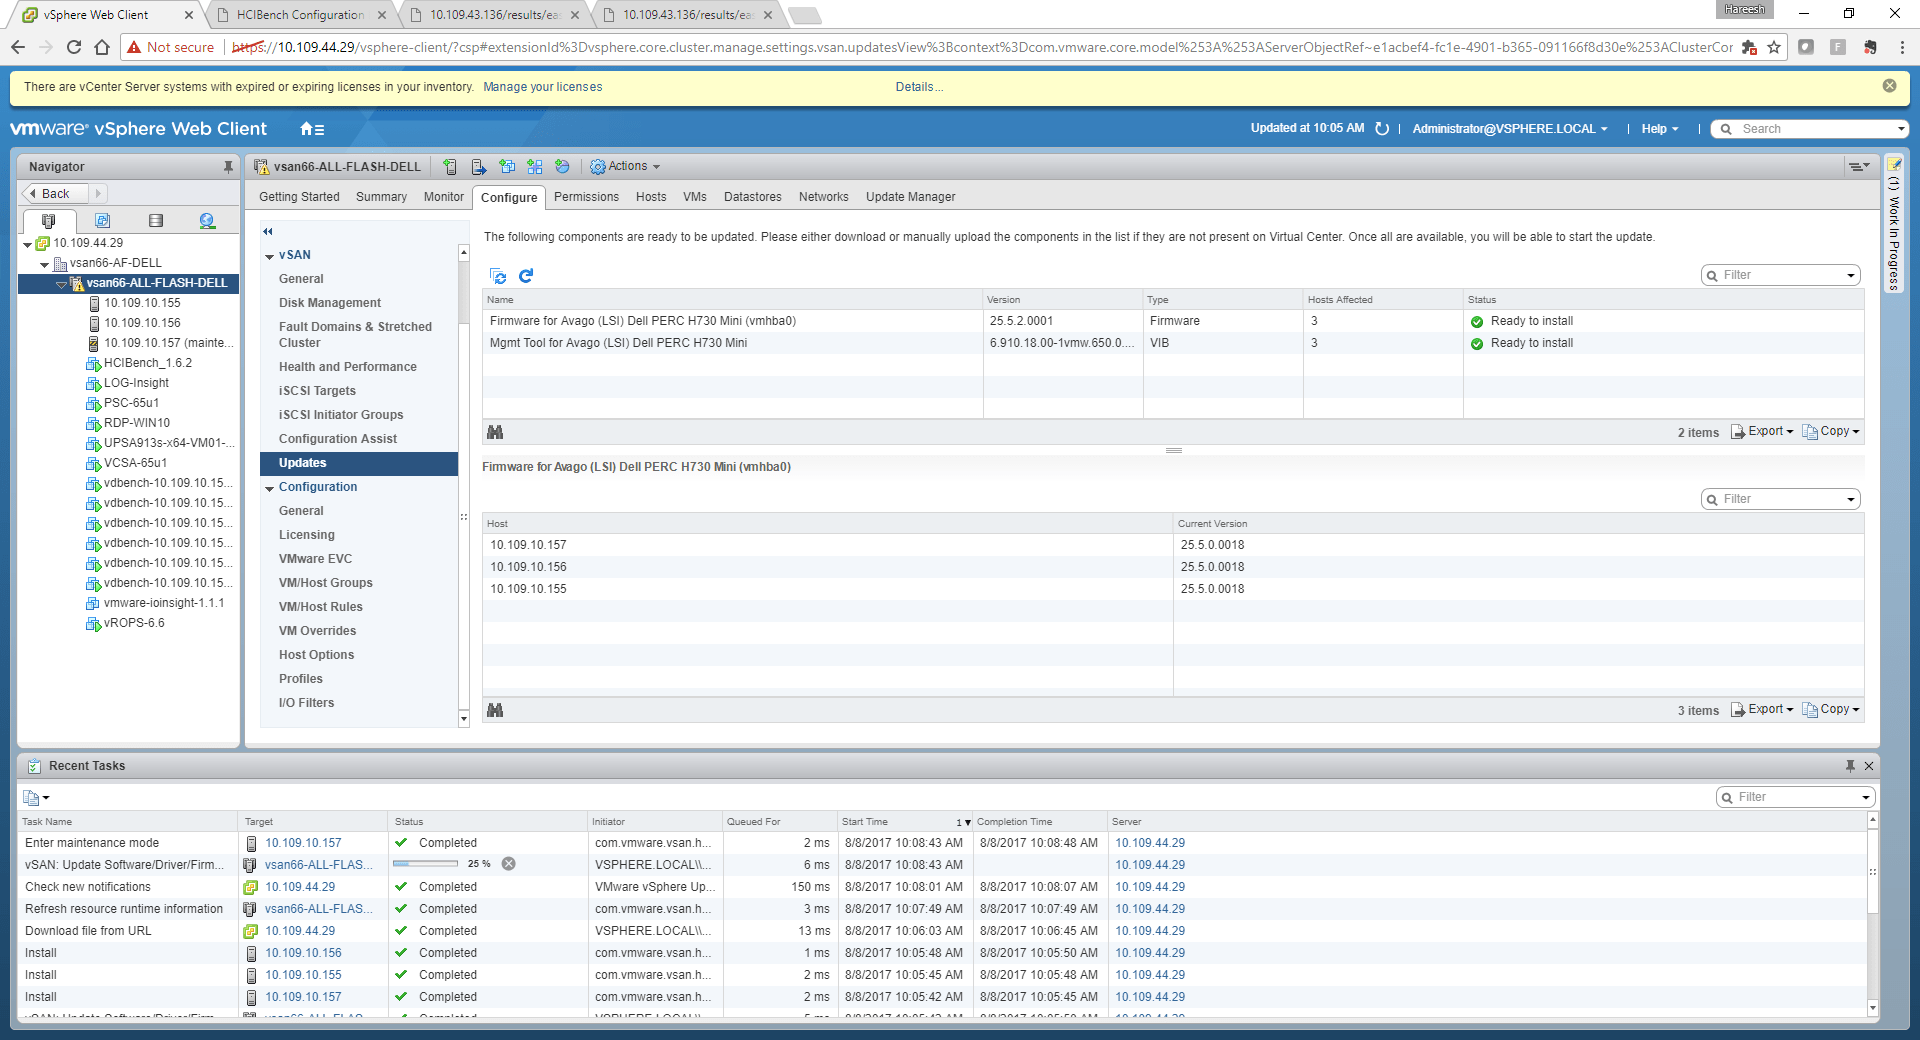
Task: Open the Hosts and Clusters navigator view
Action: [48, 221]
